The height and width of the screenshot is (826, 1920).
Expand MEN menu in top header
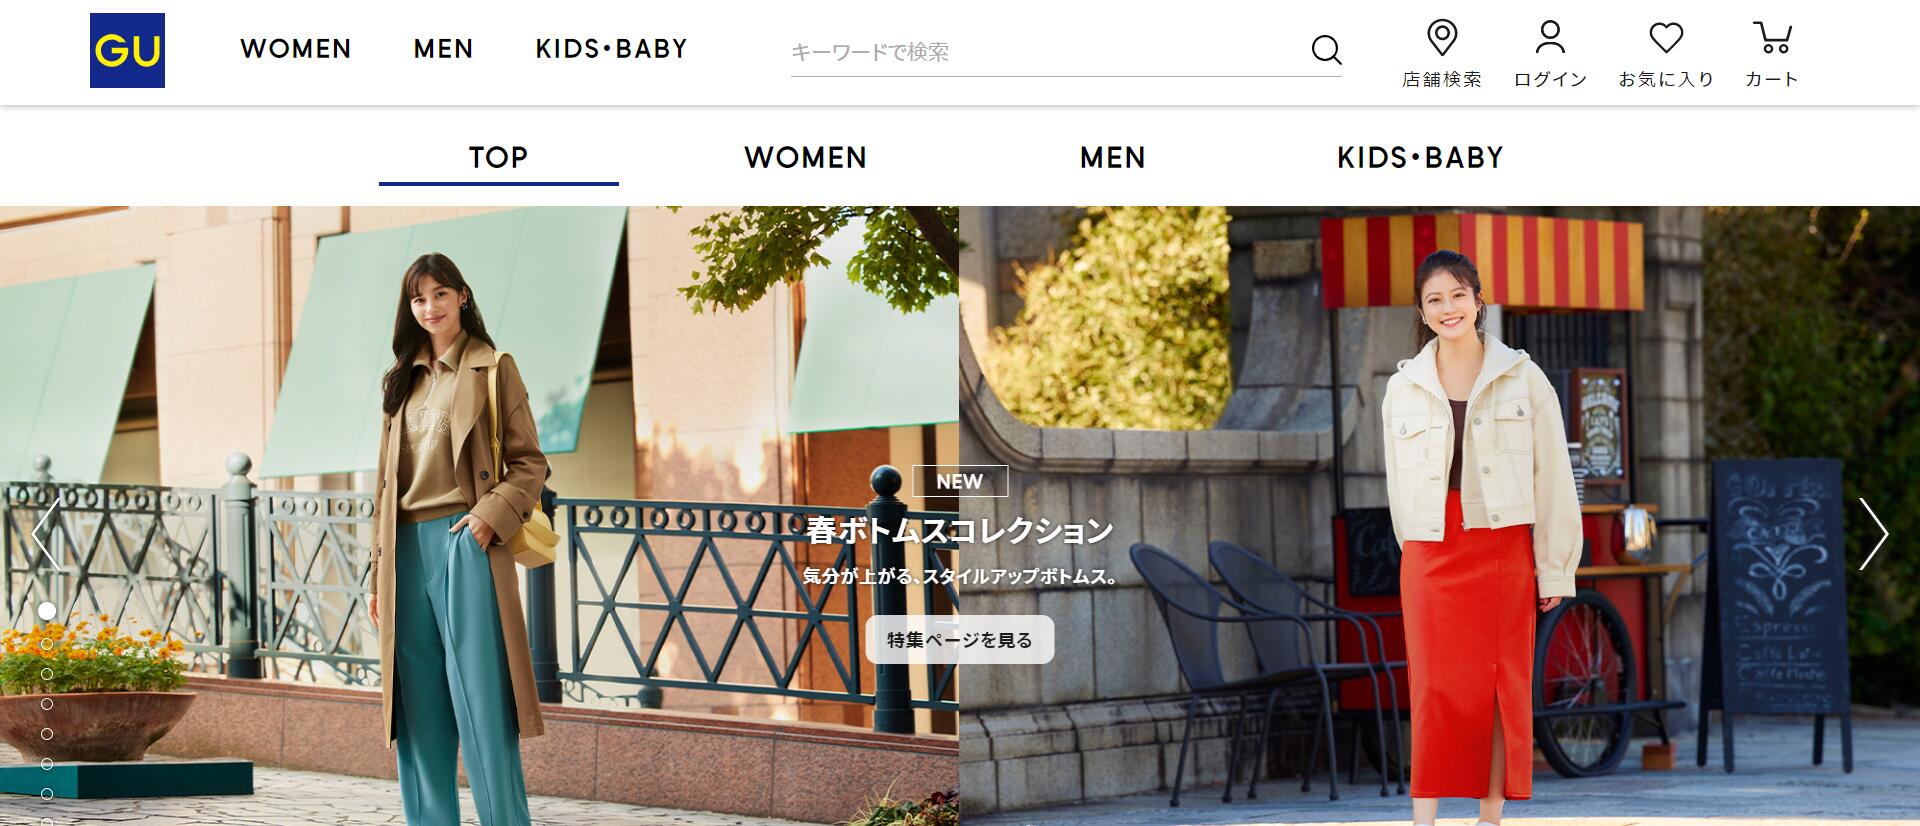coord(443,49)
